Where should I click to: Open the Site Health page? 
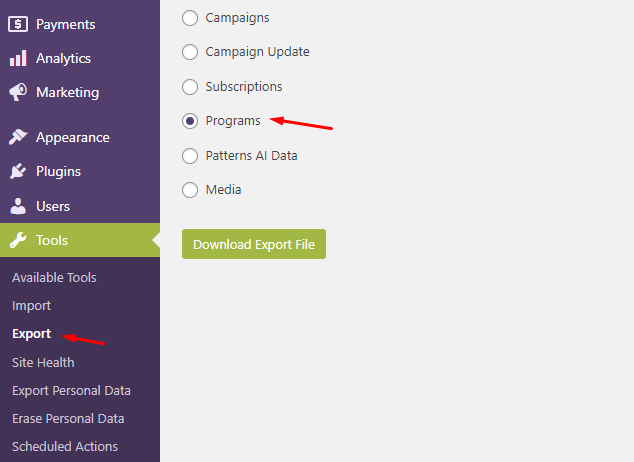pos(43,363)
